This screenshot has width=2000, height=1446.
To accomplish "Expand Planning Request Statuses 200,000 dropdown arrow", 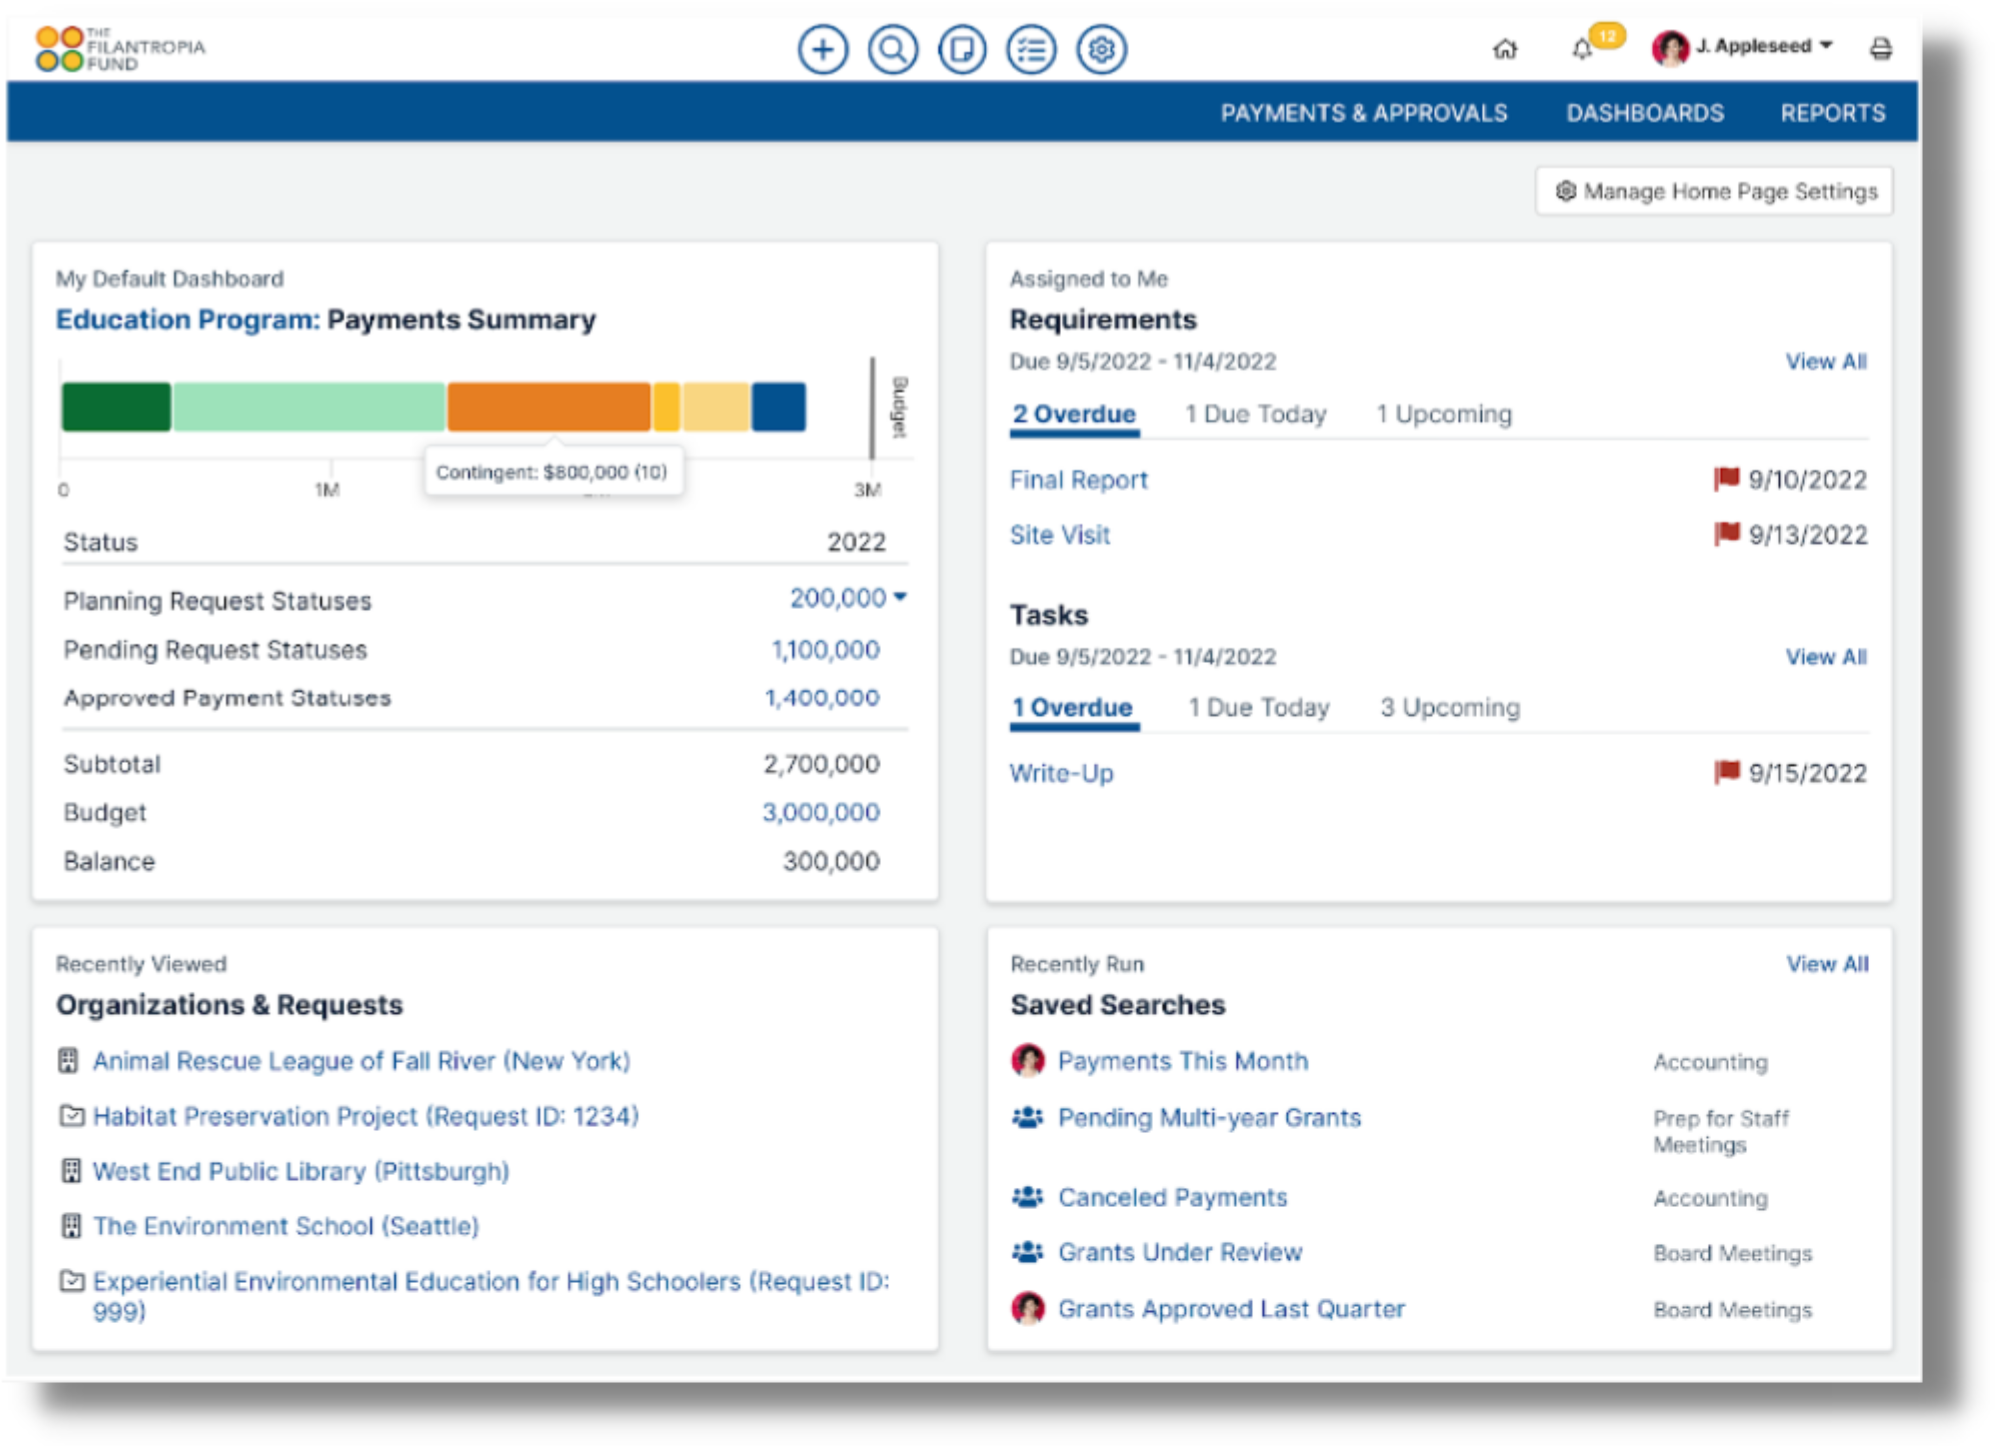I will click(x=900, y=597).
